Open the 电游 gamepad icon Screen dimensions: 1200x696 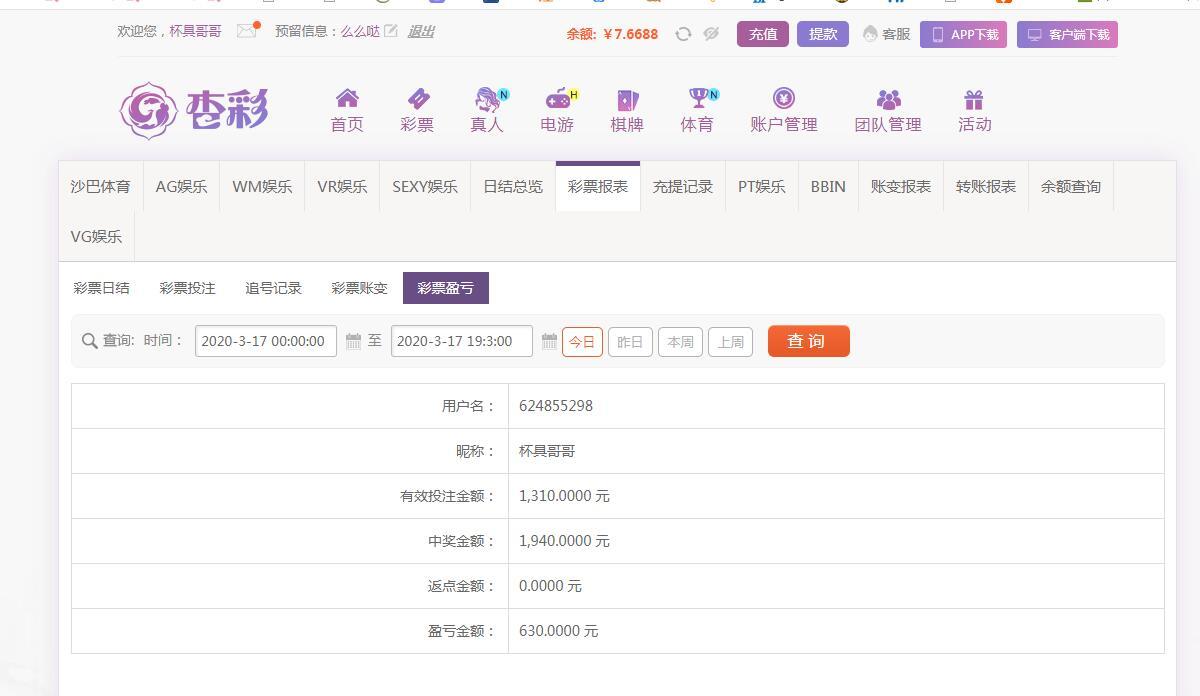coord(557,99)
